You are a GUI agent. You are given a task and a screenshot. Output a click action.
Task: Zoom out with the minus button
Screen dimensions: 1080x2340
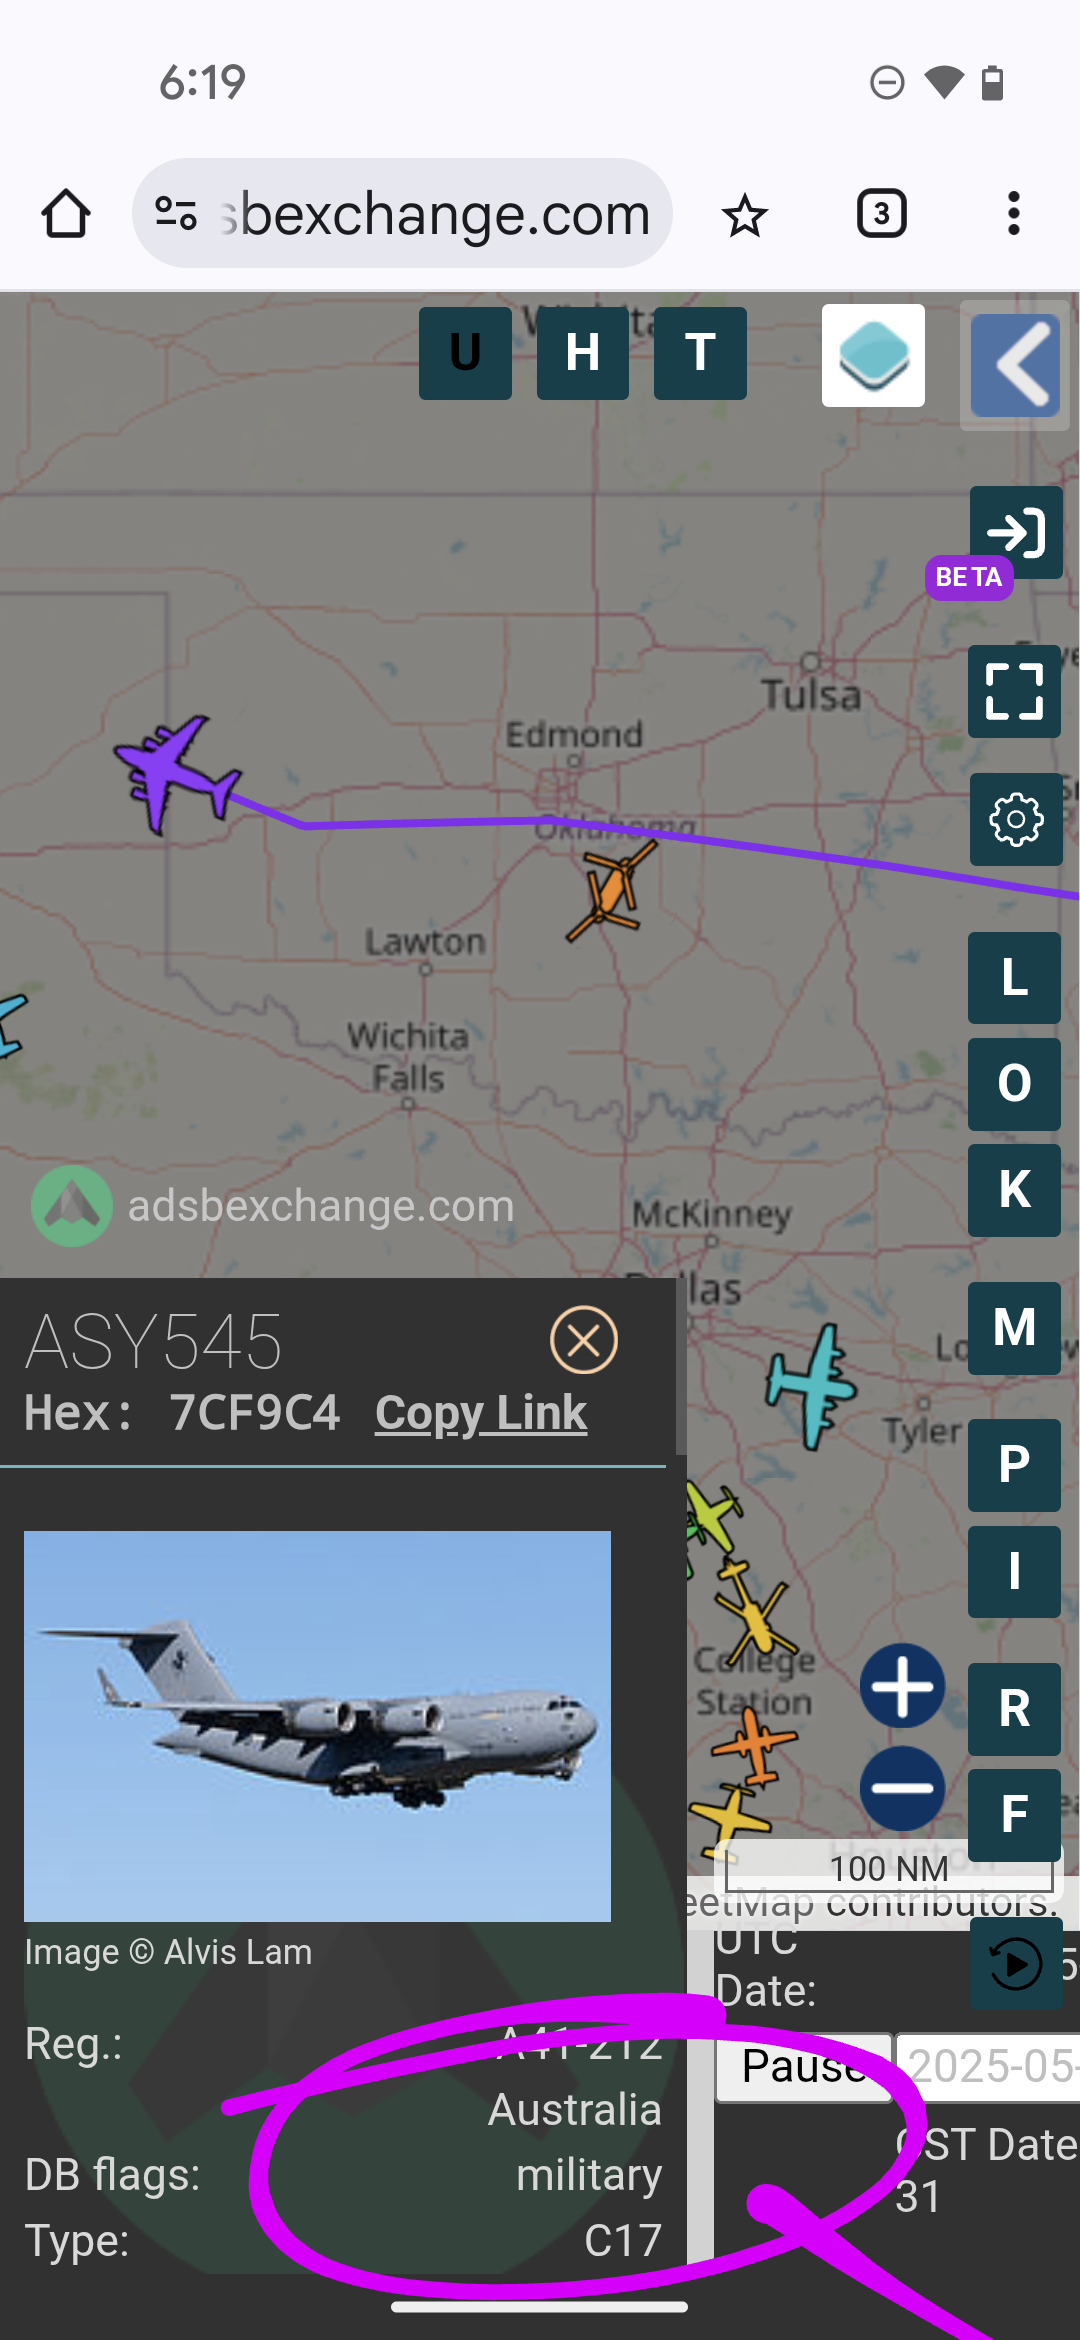pos(902,1788)
